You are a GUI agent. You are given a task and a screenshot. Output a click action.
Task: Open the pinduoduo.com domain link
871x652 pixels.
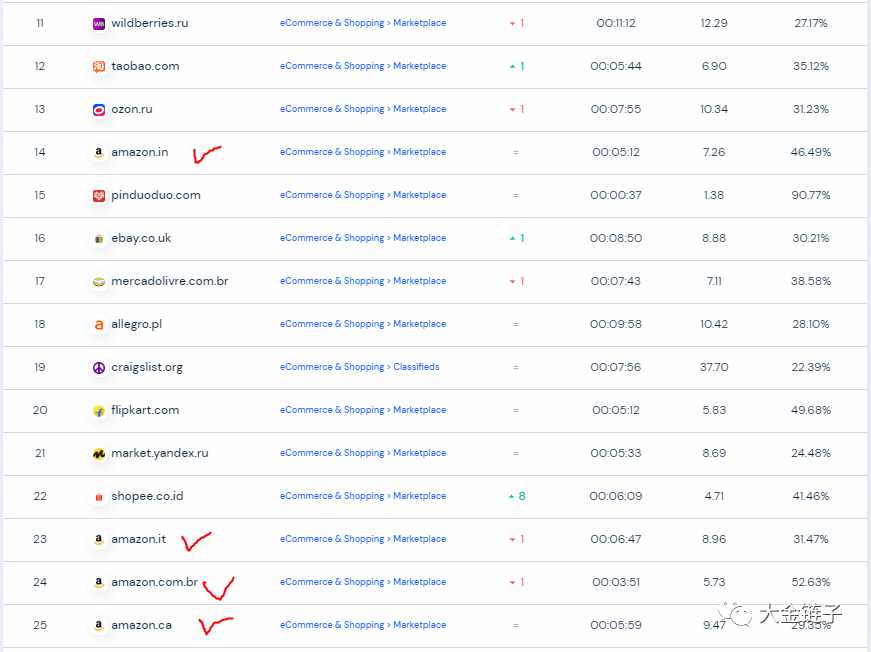[x=156, y=195]
